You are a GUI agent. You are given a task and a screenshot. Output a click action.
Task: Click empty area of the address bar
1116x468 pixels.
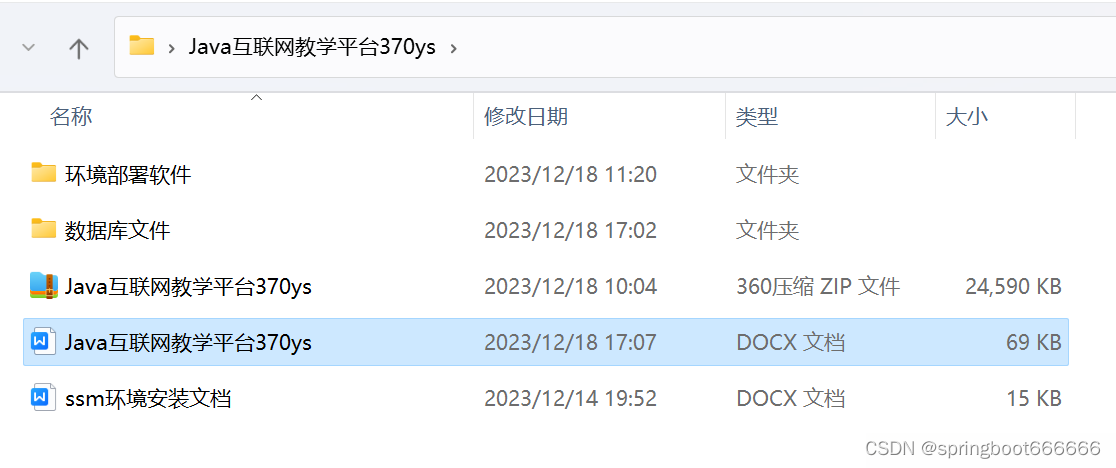tap(783, 47)
